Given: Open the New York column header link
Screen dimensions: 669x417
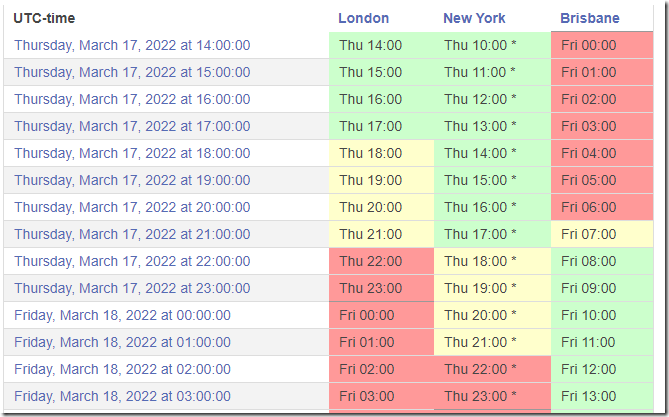Looking at the screenshot, I should click(x=474, y=18).
